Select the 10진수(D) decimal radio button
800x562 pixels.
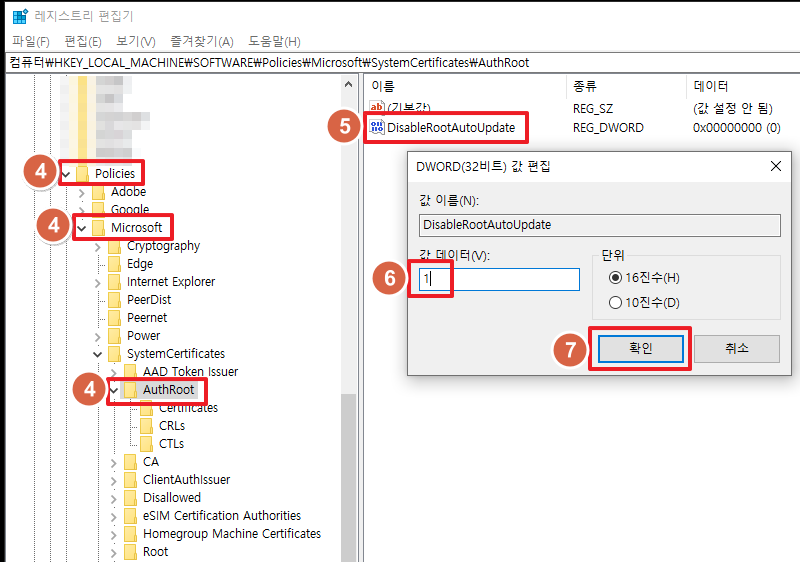615,303
